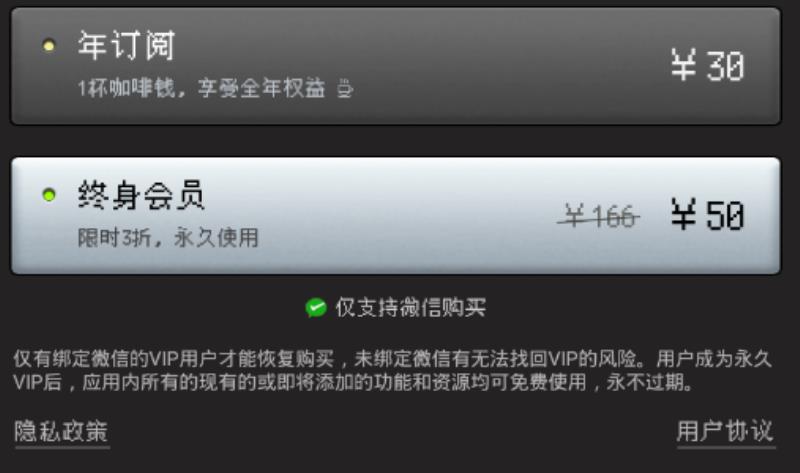
Task: Choose the 年订阅 yearly subscription card
Action: pos(396,66)
